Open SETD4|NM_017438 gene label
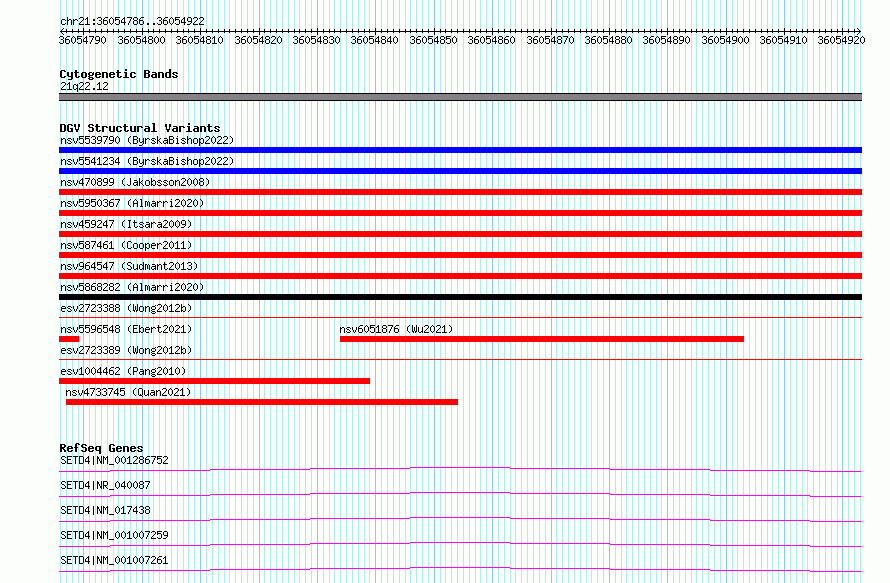890x583 pixels. coord(105,510)
